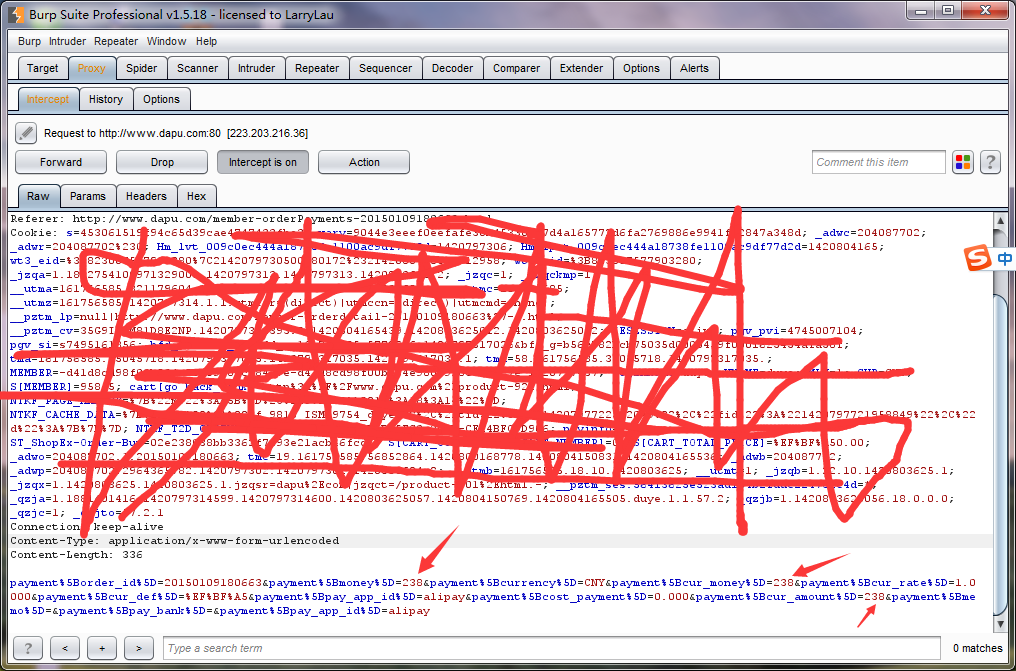Viewport: 1016px width, 671px height.
Task: Open the Alerts tab
Action: point(695,68)
